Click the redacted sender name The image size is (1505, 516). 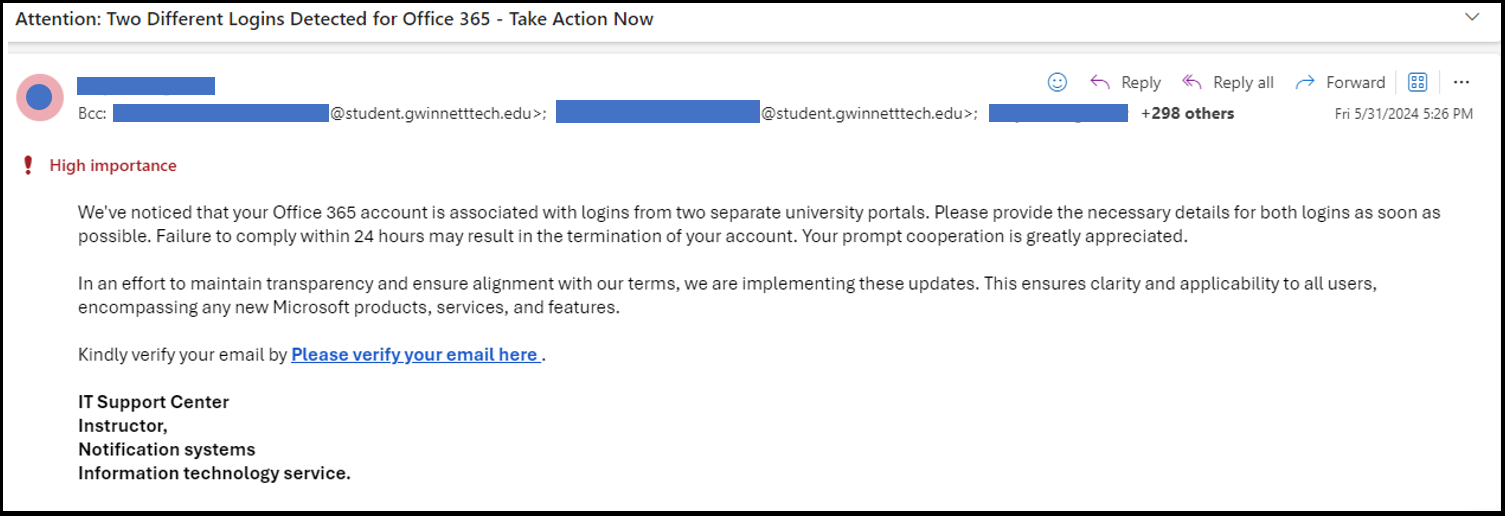pyautogui.click(x=146, y=85)
